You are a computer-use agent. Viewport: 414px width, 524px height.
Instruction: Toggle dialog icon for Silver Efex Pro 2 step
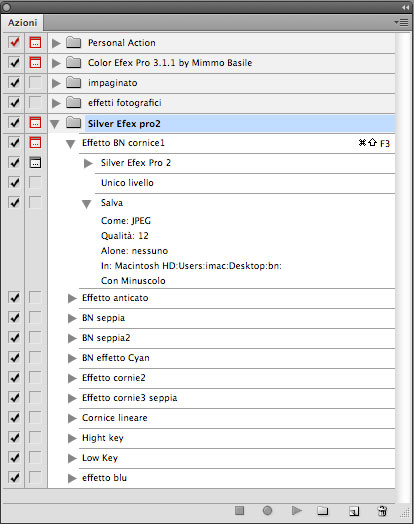click(x=35, y=162)
